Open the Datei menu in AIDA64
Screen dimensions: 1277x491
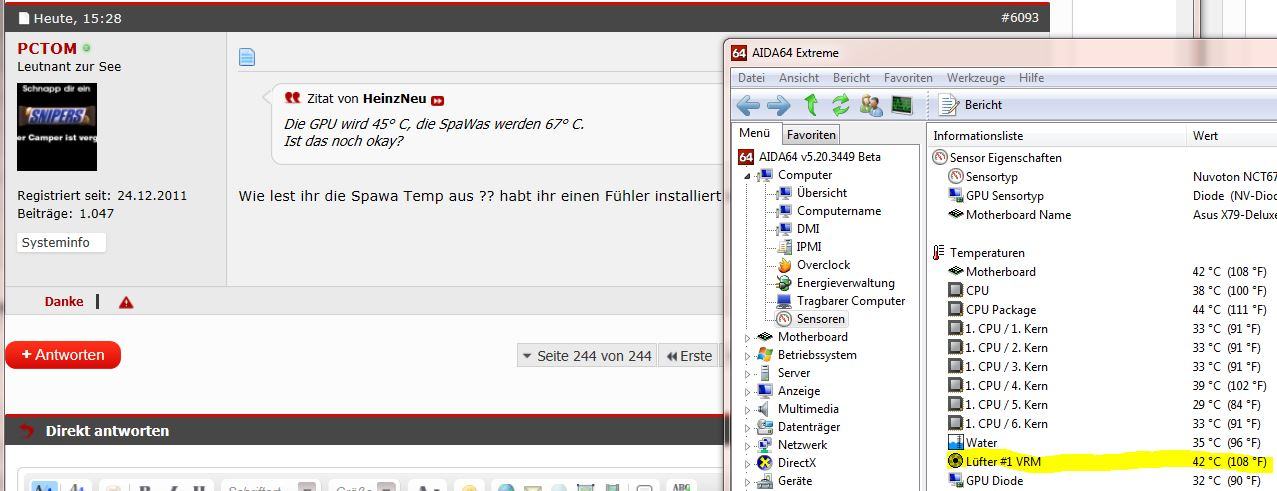point(751,77)
